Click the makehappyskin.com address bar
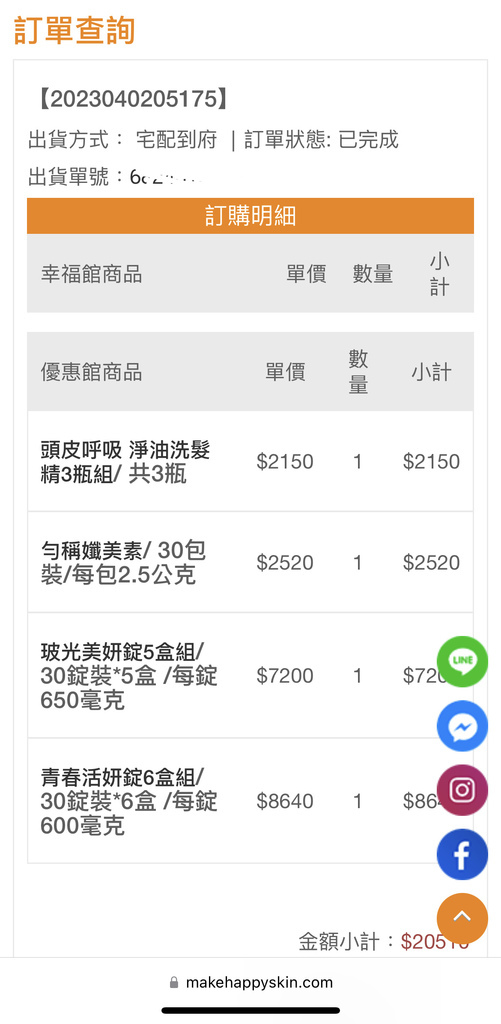Image resolution: width=501 pixels, height=1024 pixels. click(x=251, y=982)
